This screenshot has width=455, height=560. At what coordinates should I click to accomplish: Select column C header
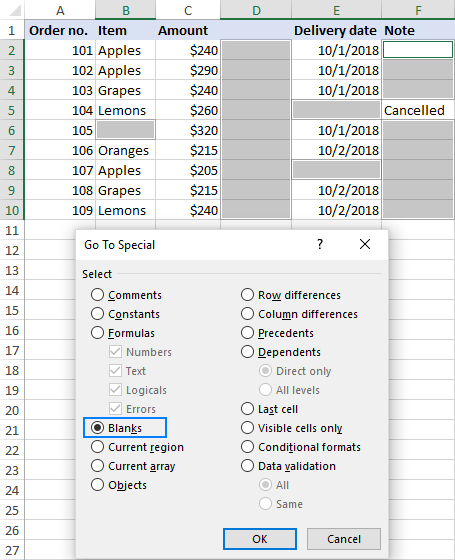[188, 10]
